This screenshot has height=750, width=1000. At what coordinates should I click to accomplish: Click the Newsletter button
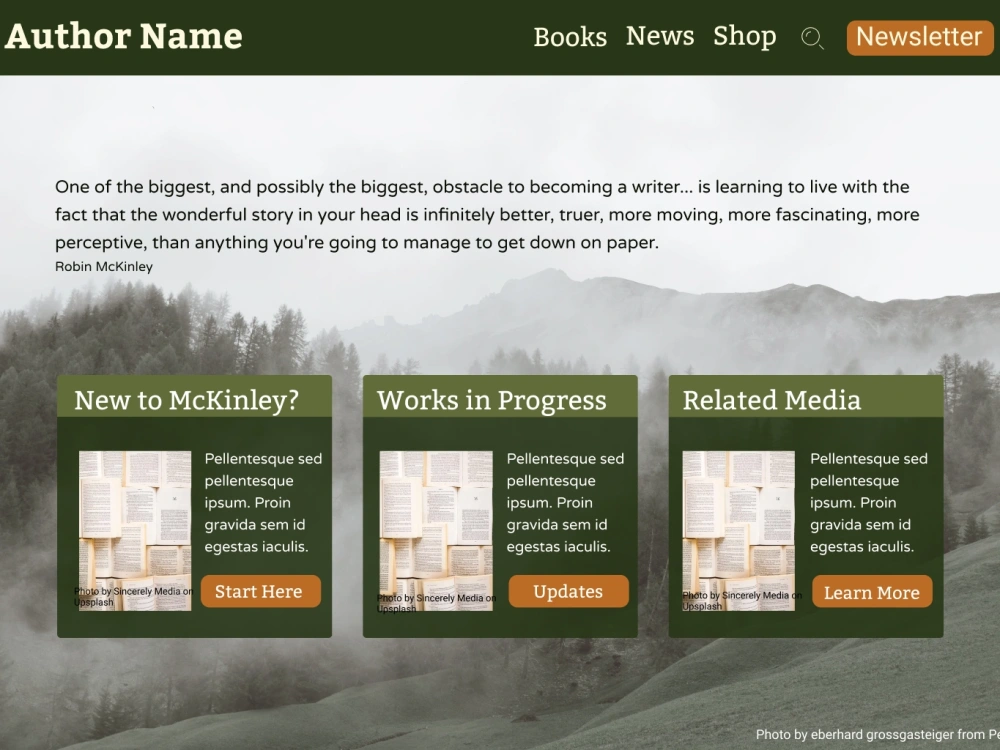click(920, 37)
